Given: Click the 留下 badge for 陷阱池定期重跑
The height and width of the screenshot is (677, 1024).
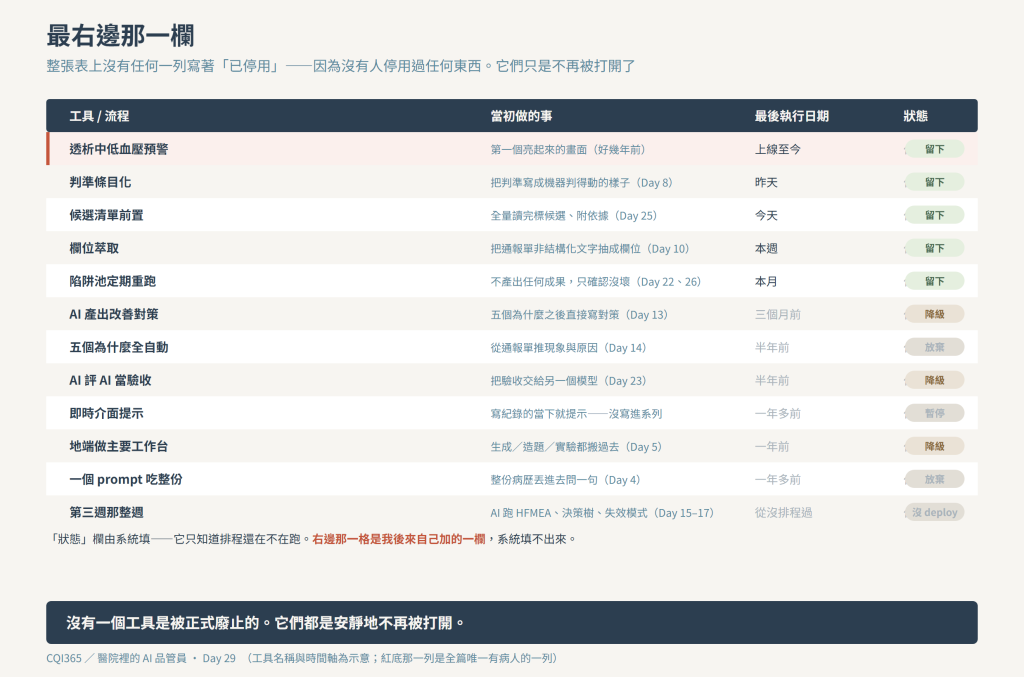Looking at the screenshot, I should click(x=934, y=281).
